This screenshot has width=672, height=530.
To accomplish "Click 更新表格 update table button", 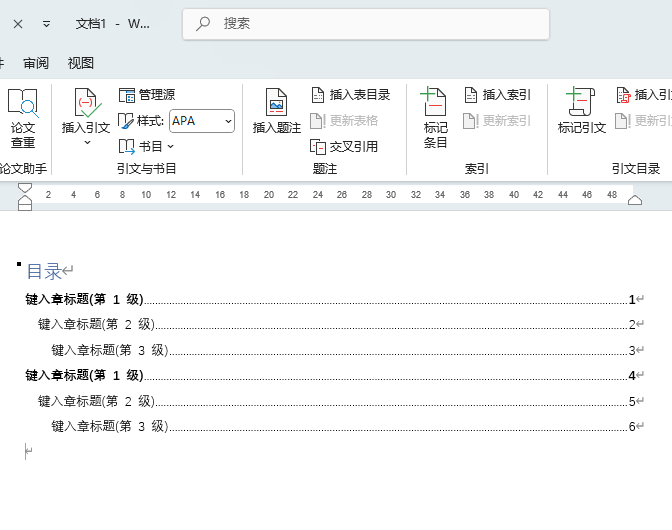I will pos(344,121).
